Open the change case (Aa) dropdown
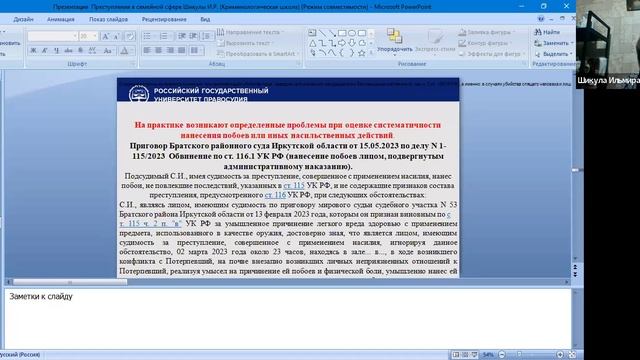Image resolution: width=640 pixels, height=360 pixels. click(108, 51)
